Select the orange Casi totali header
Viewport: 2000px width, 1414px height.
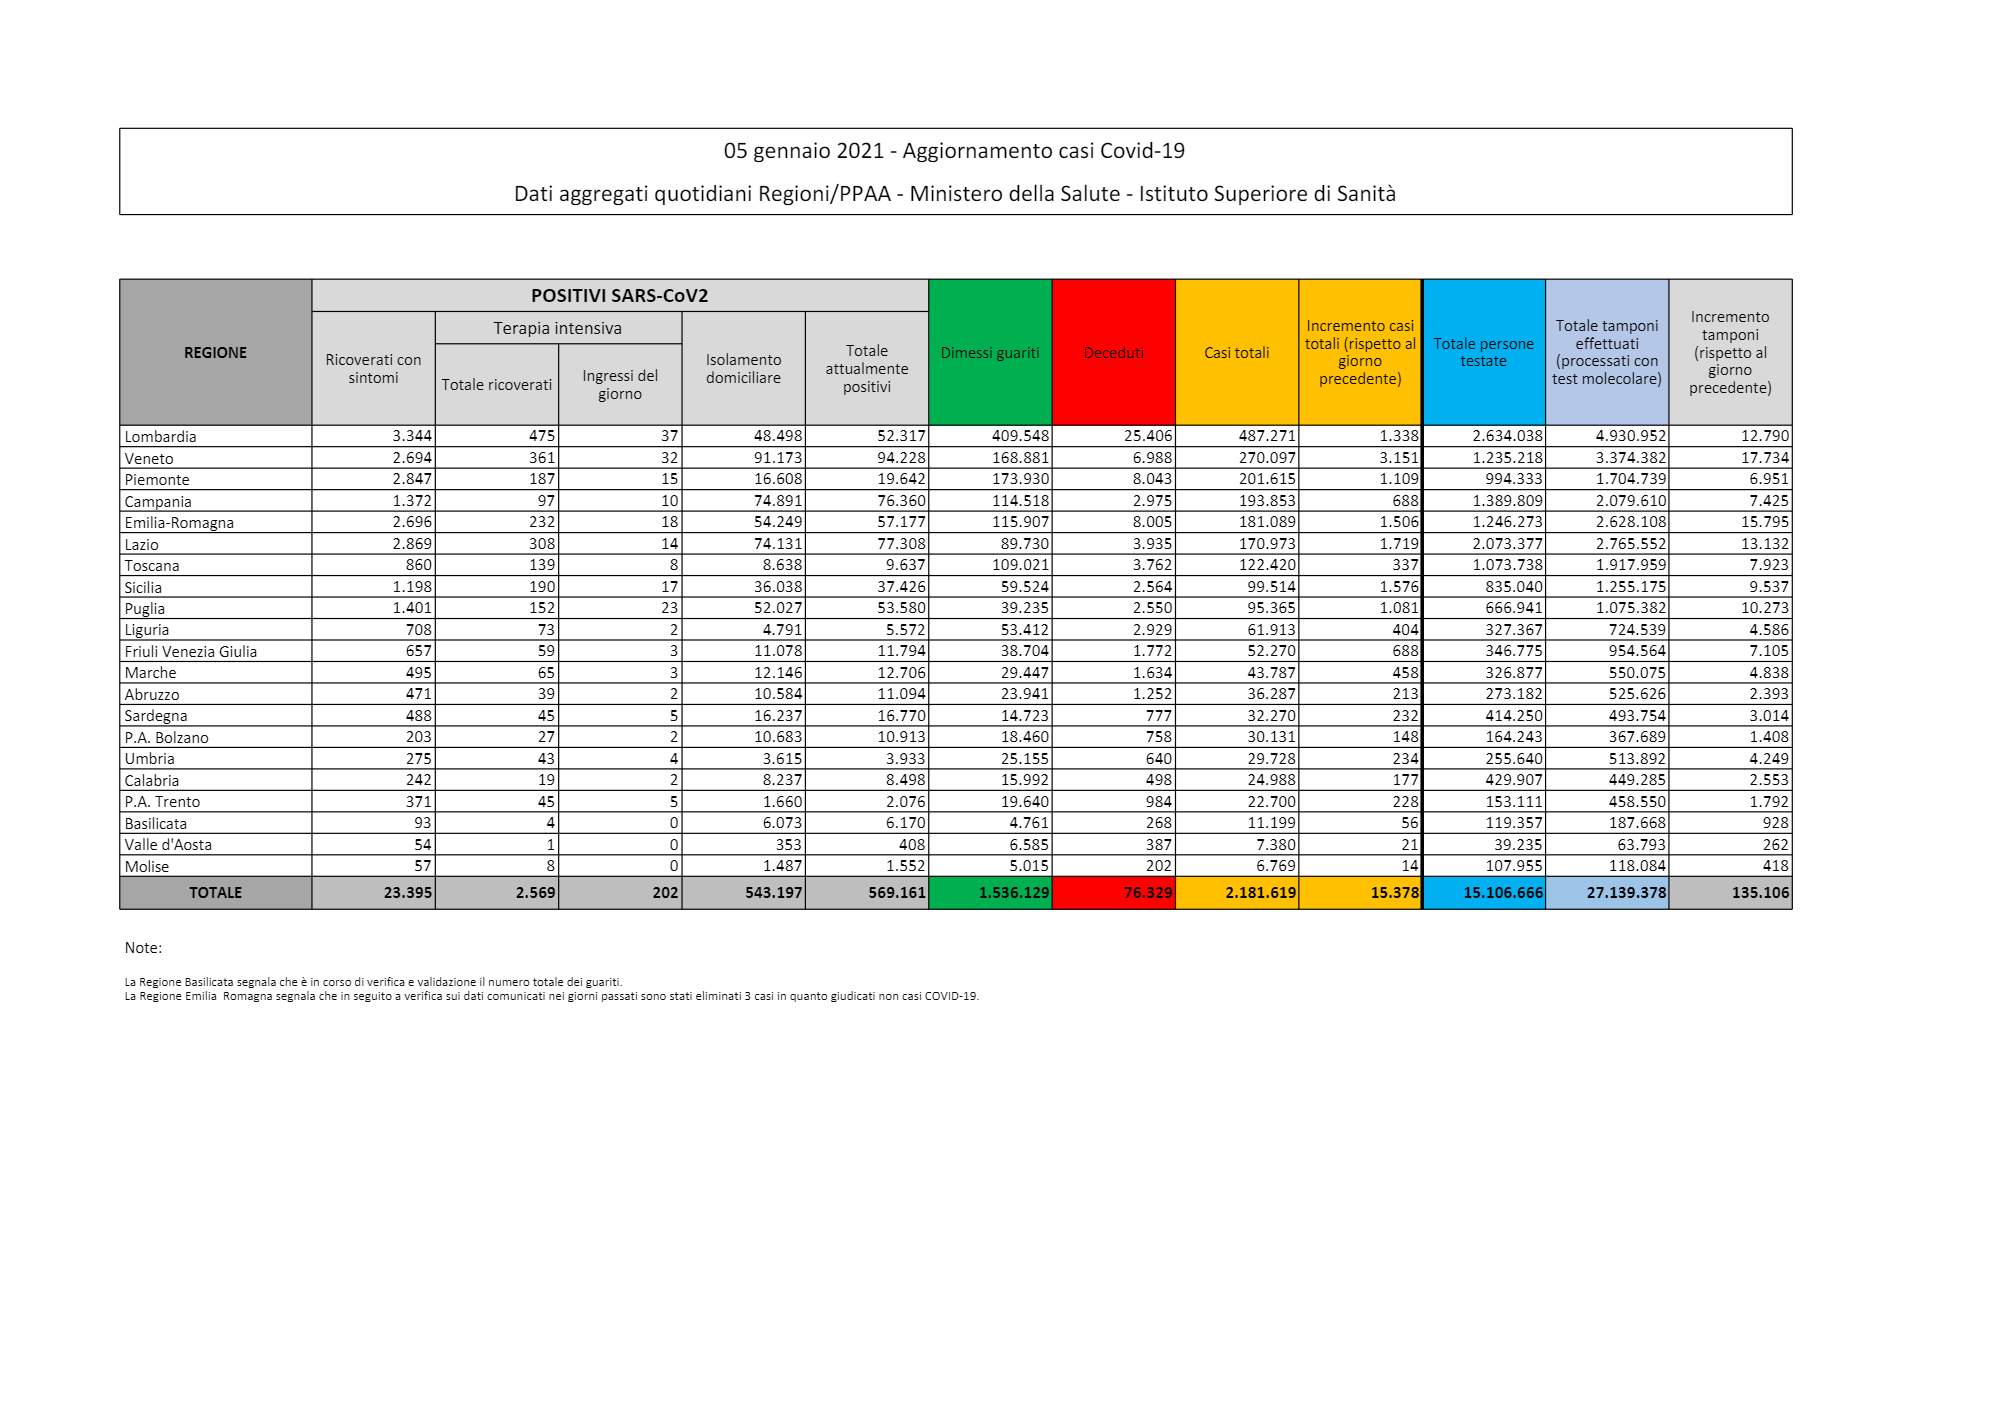pyautogui.click(x=1236, y=353)
